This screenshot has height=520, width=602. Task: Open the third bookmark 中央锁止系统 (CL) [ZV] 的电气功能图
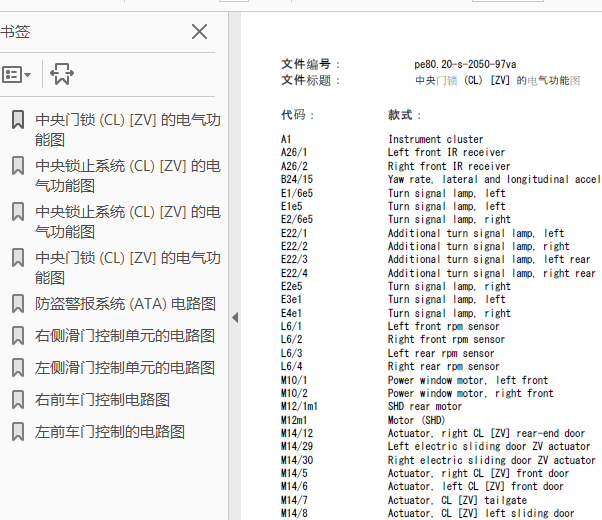click(128, 222)
